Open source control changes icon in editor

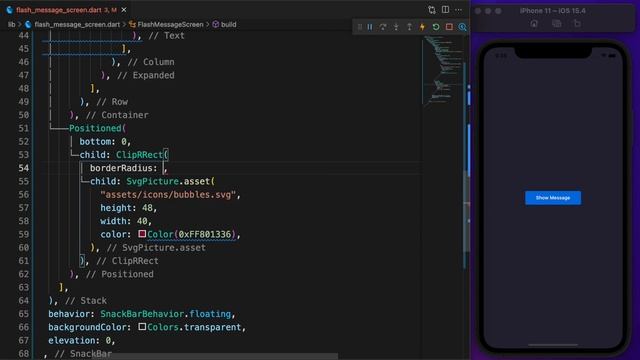click(432, 10)
